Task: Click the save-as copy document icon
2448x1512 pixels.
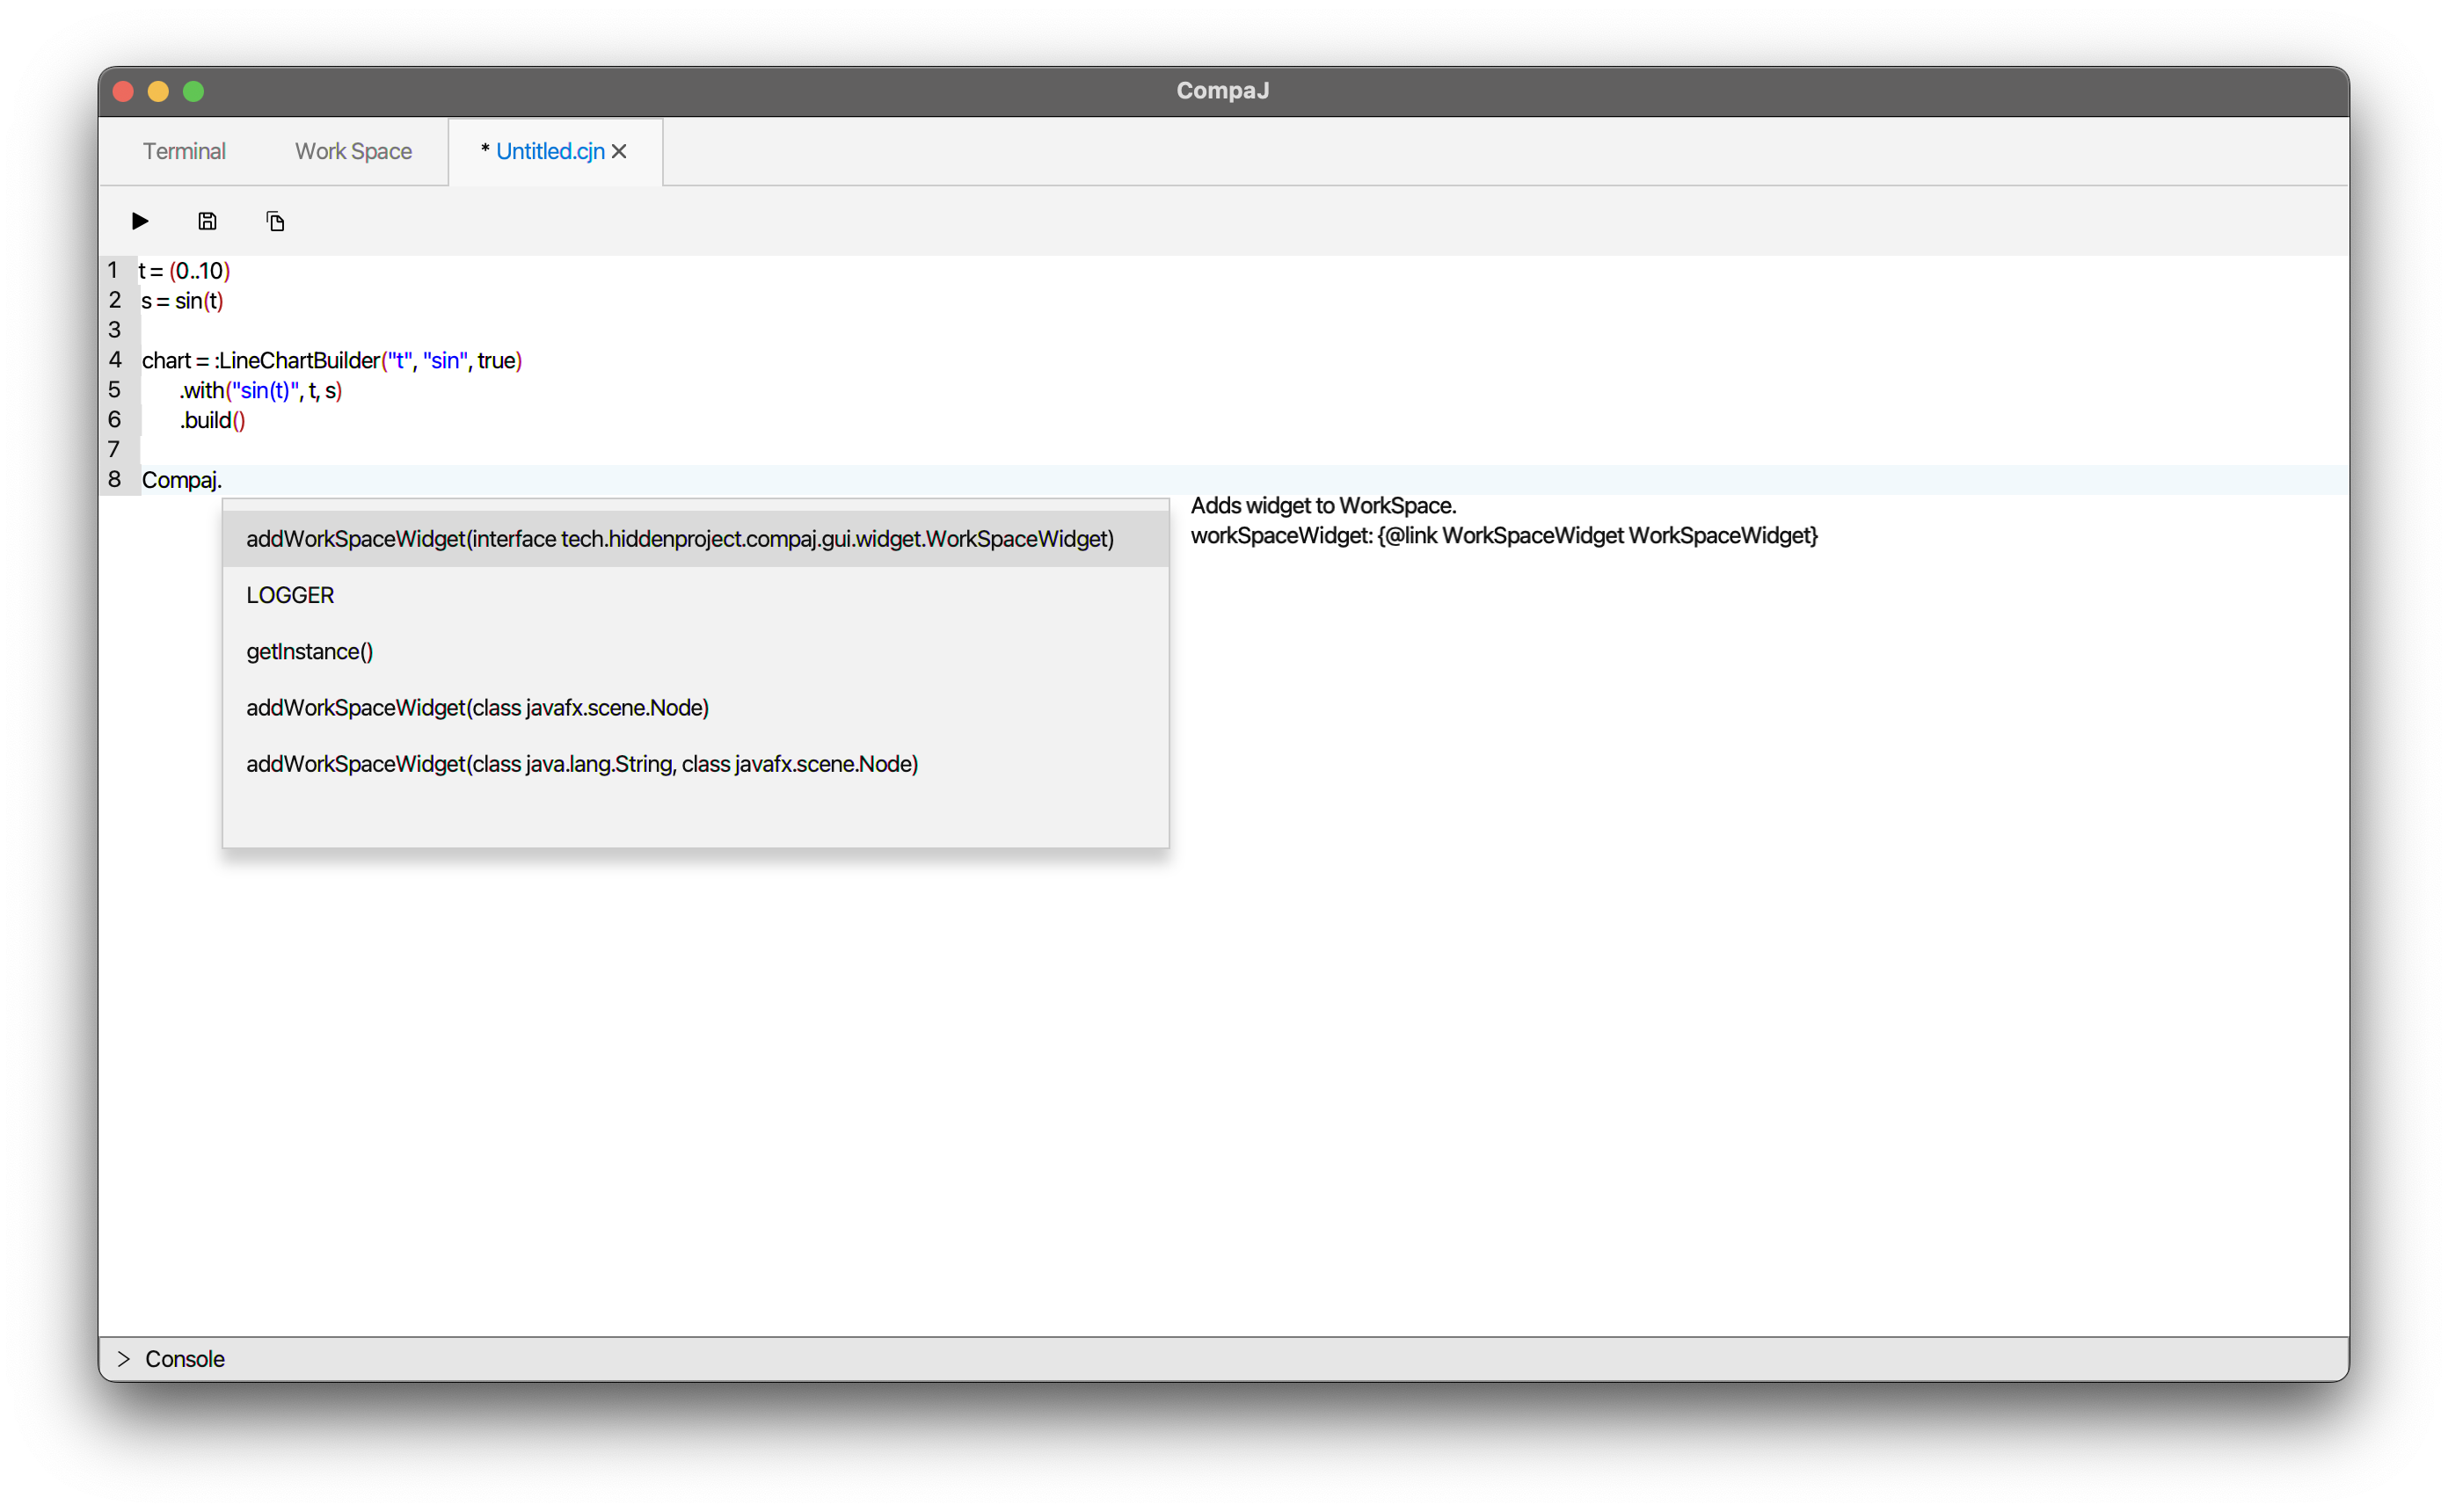Action: 275,221
